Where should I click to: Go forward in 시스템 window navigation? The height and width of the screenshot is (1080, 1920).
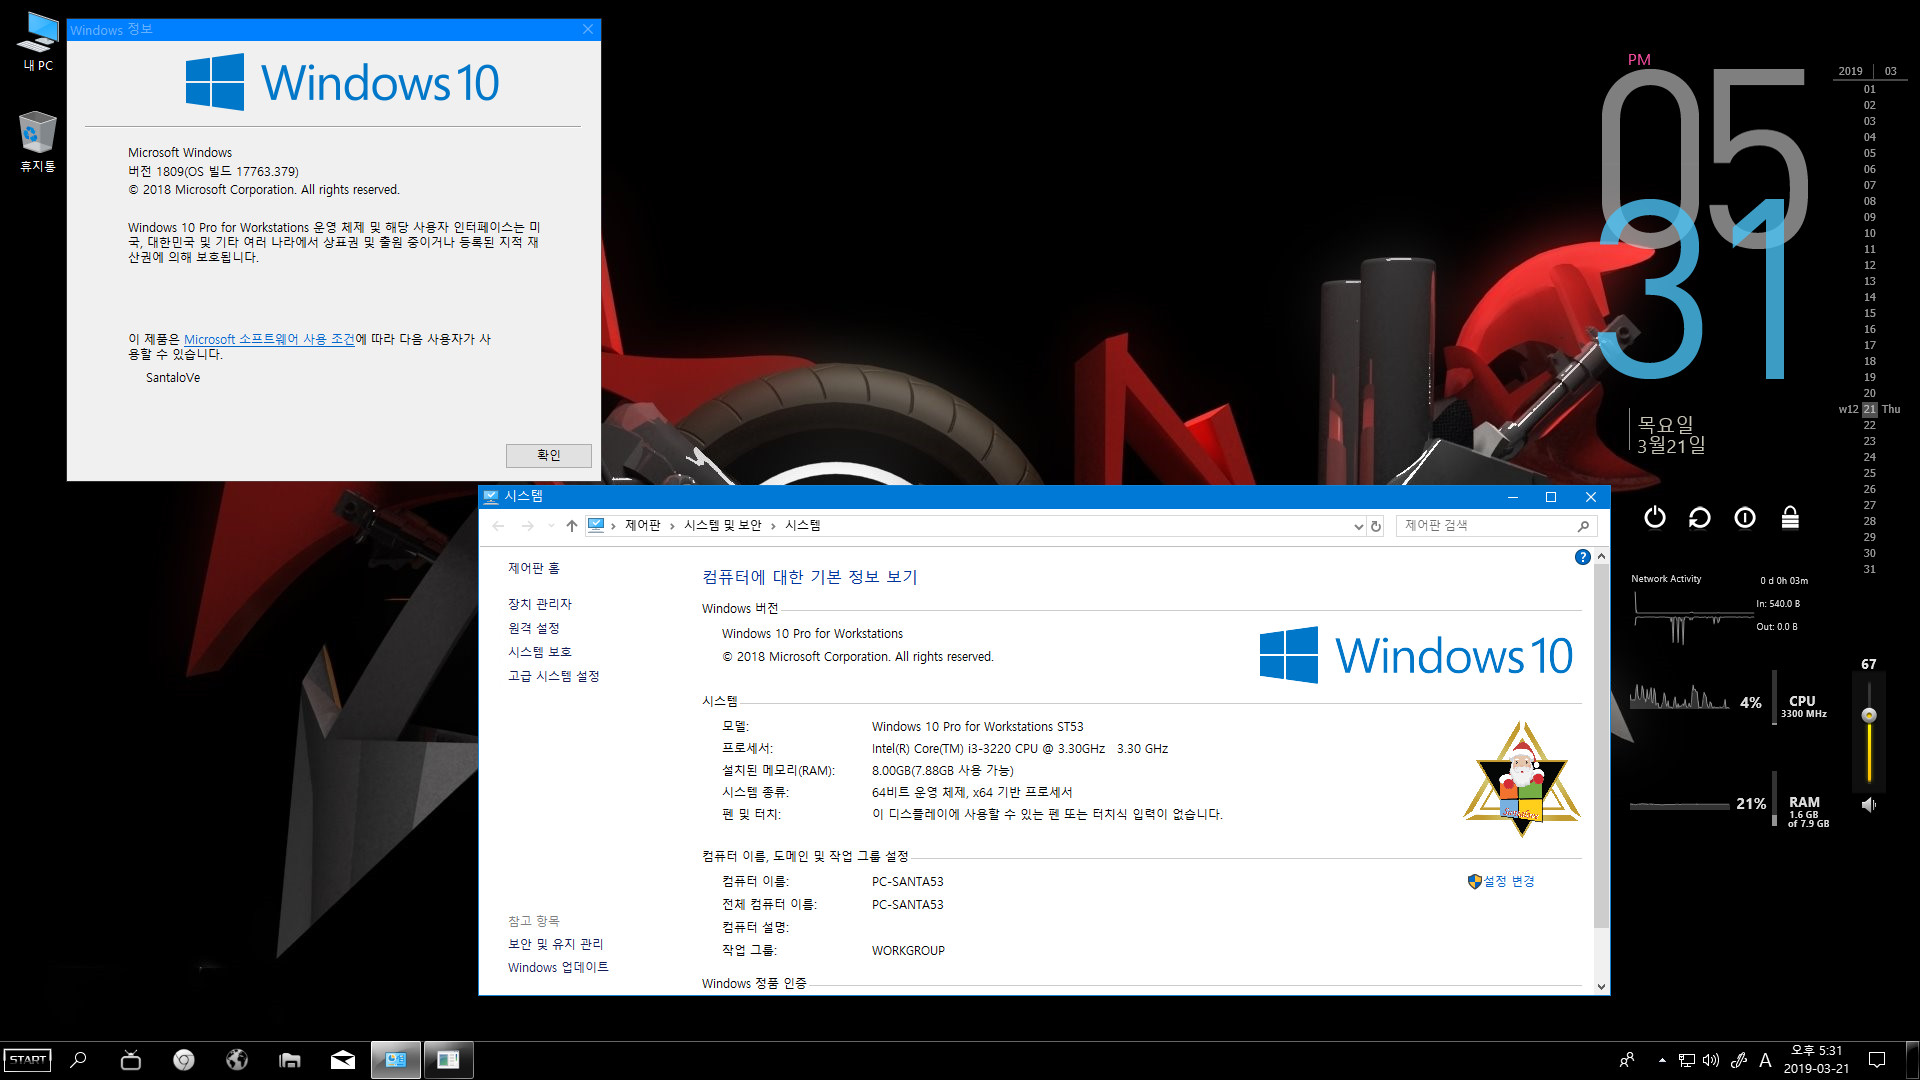527,526
